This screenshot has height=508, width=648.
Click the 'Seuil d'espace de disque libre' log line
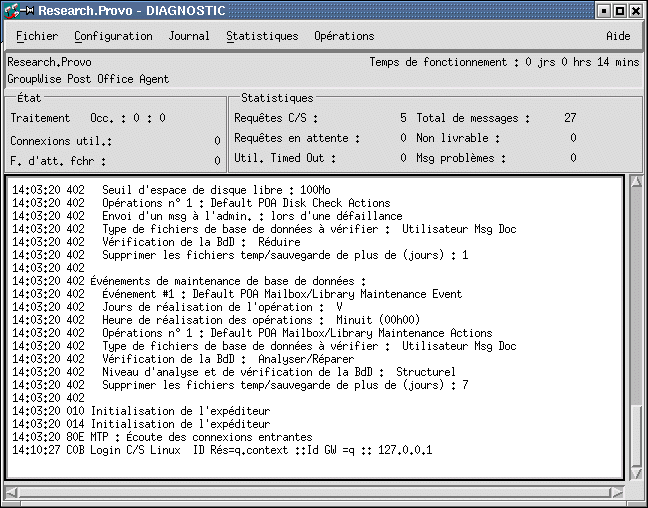click(x=172, y=190)
